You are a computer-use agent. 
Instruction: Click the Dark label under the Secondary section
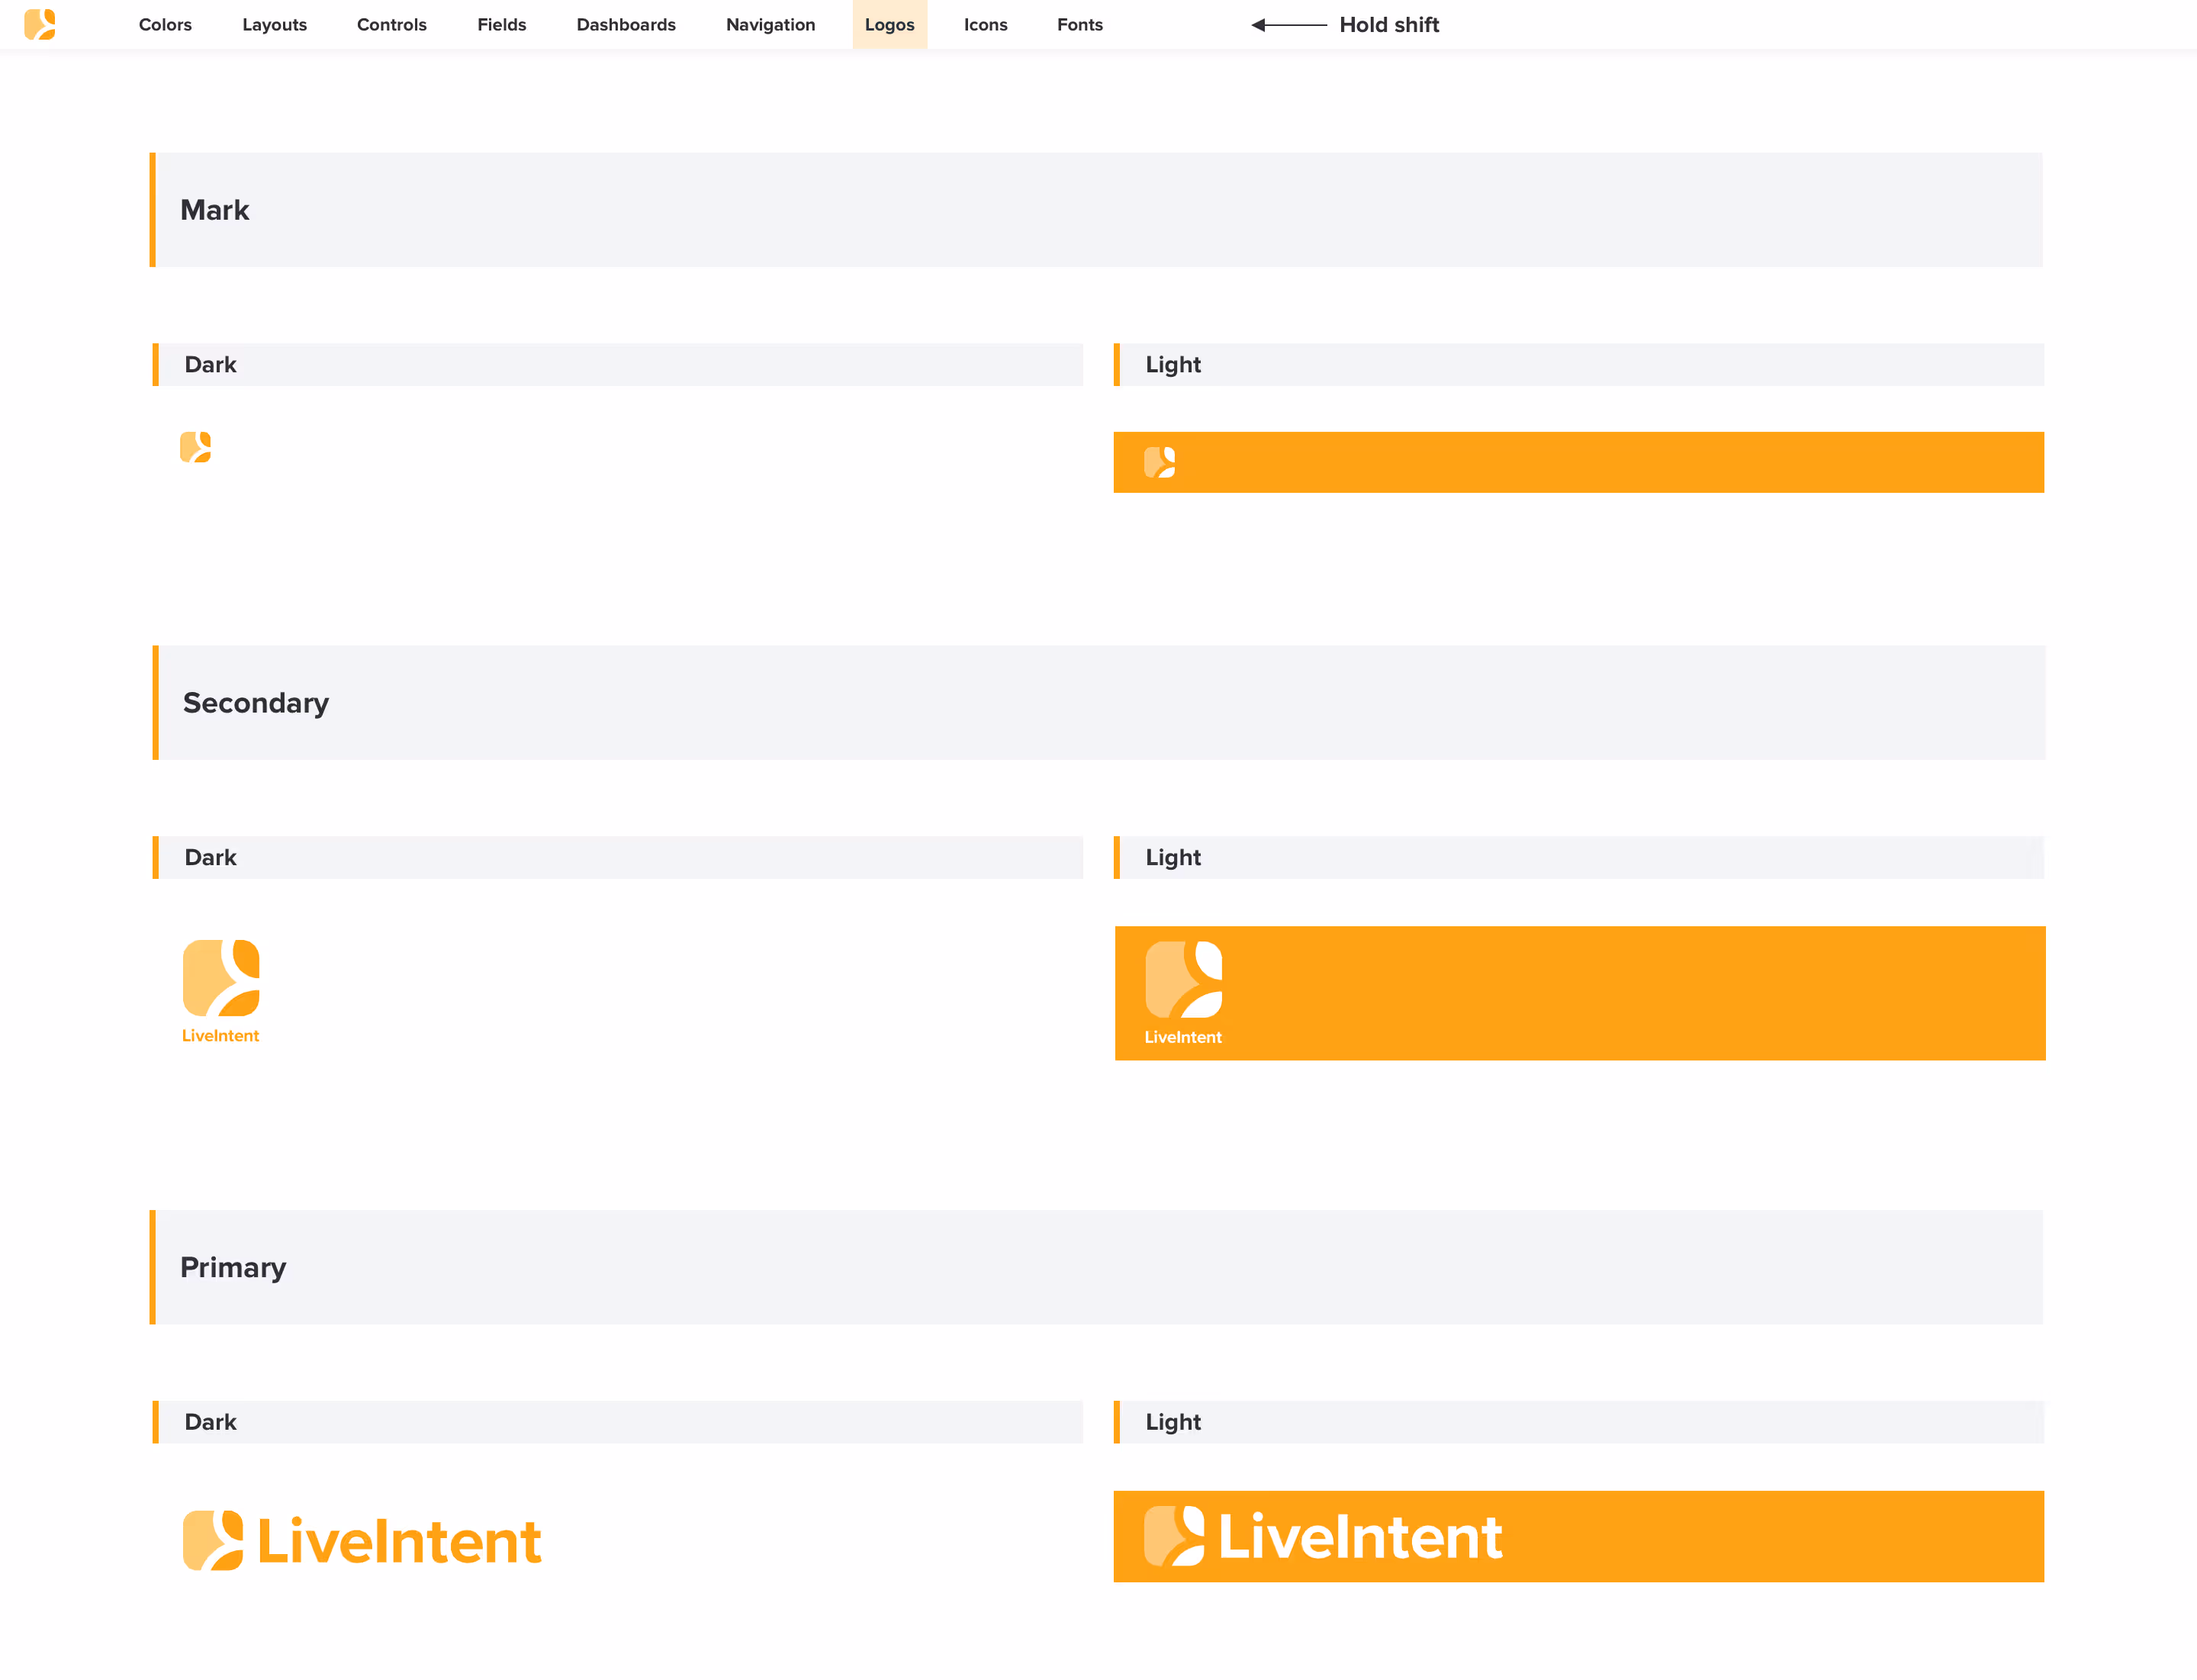211,858
